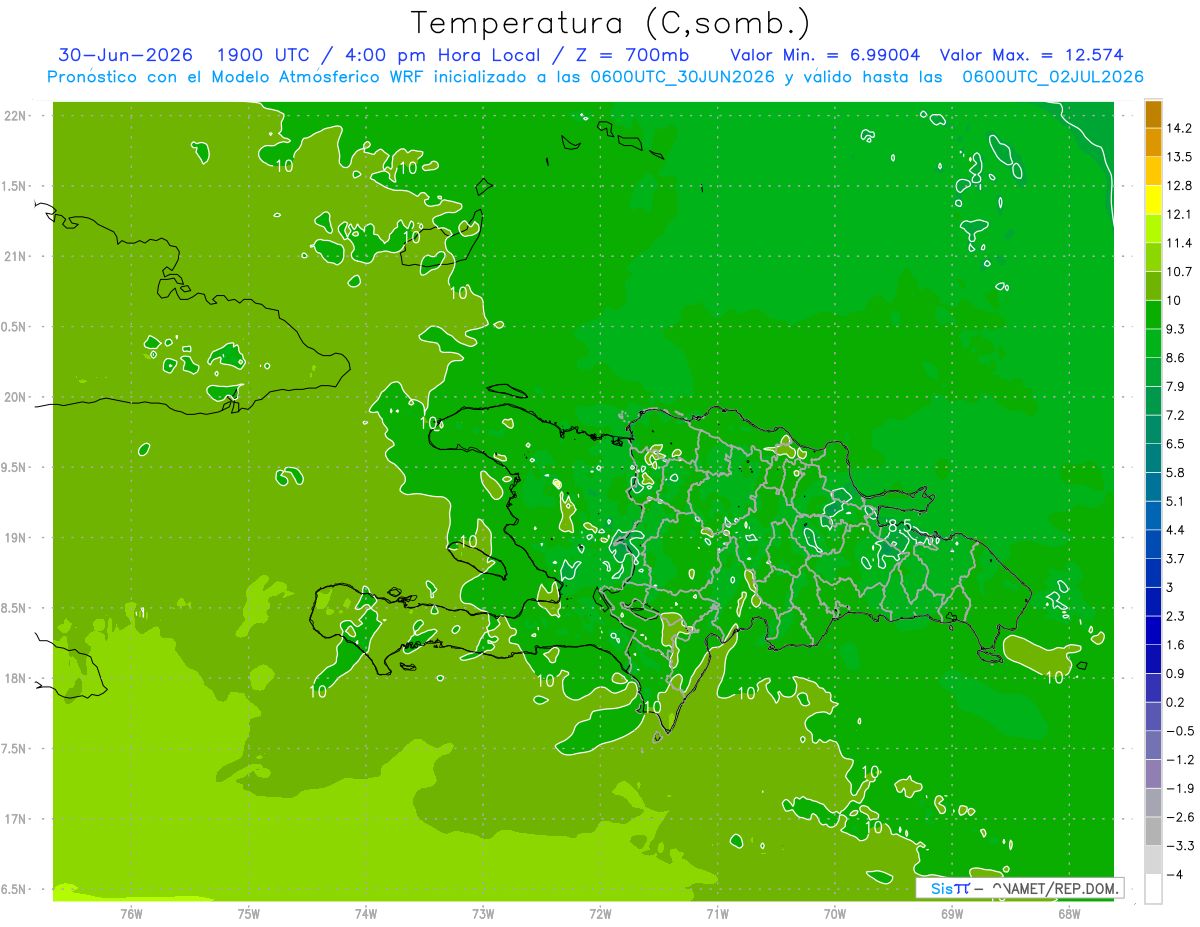Click the "69W" longitude axis label
This screenshot has width=1200, height=927.
click(952, 914)
